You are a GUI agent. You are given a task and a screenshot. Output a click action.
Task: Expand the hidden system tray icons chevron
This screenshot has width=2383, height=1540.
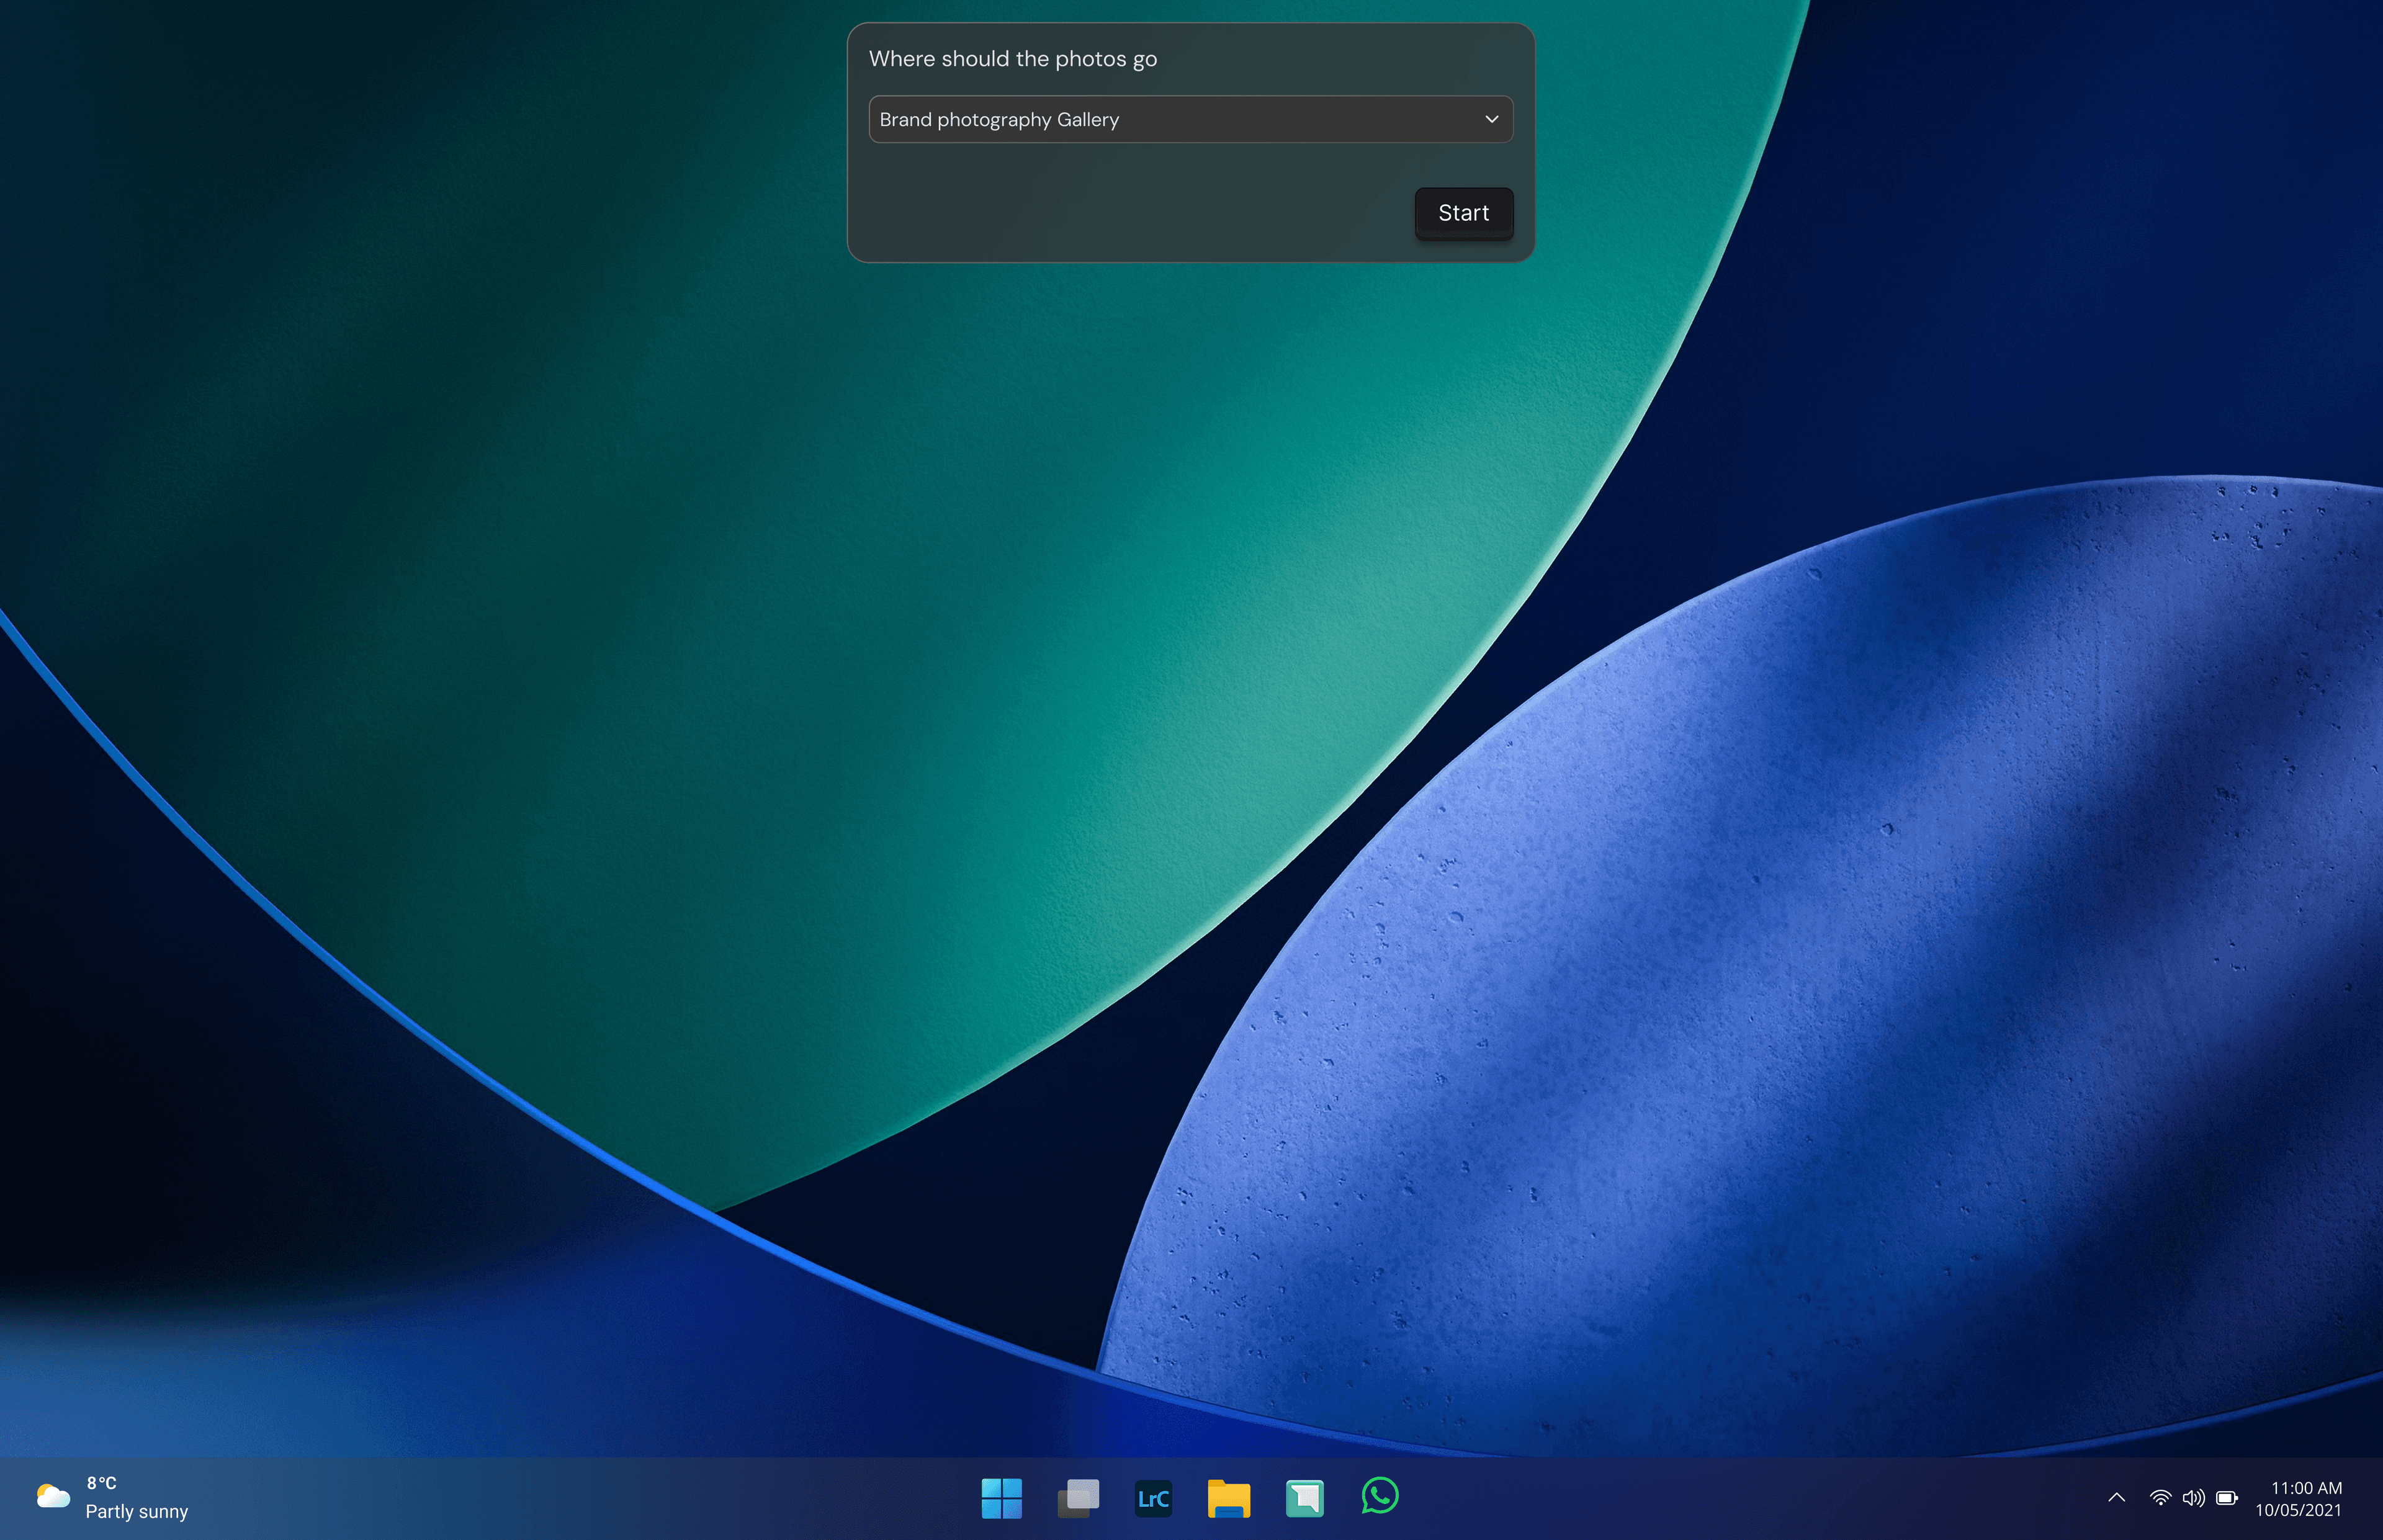(2116, 1498)
